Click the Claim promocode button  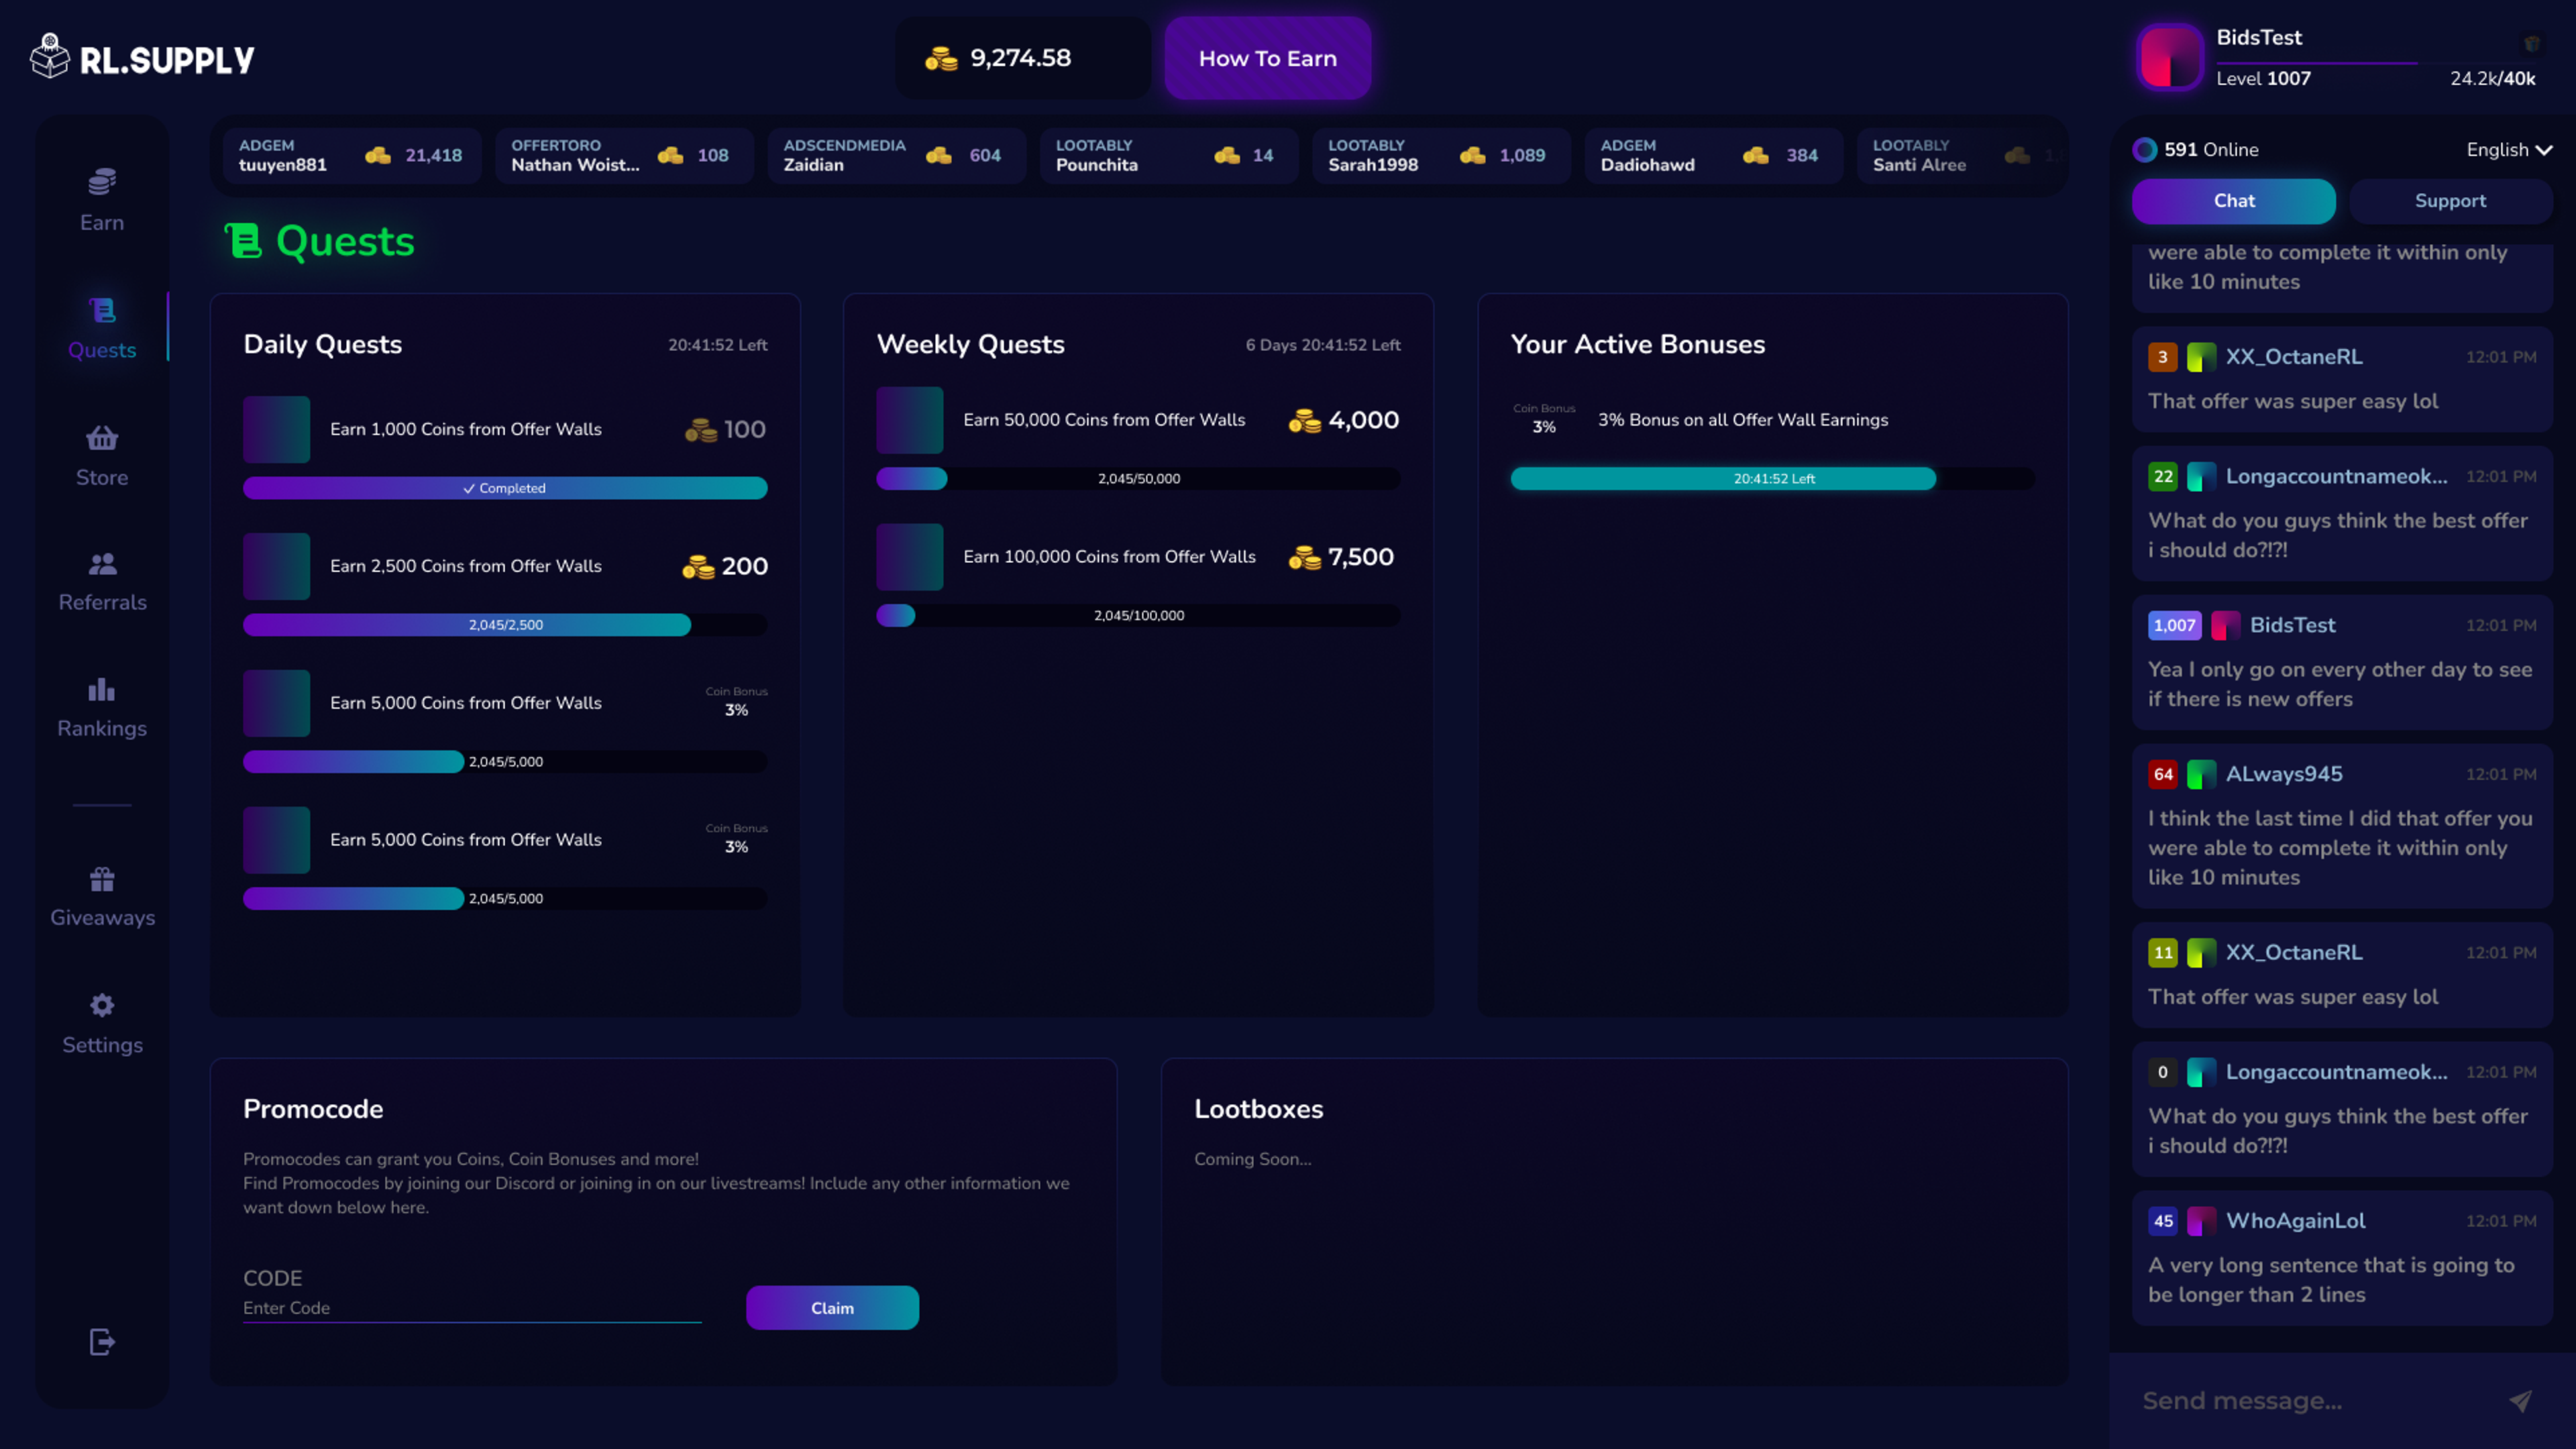(832, 1308)
